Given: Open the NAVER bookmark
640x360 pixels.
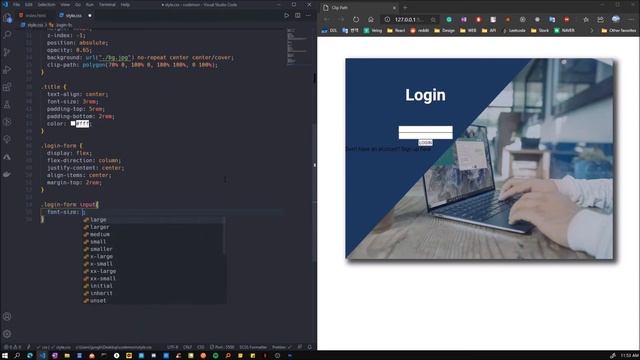Looking at the screenshot, I should click(564, 30).
